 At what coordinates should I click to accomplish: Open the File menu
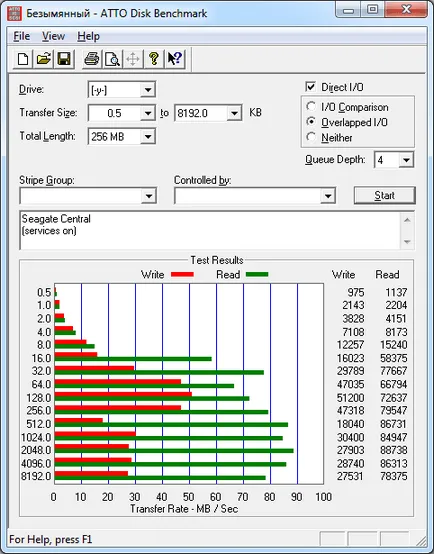[x=22, y=36]
